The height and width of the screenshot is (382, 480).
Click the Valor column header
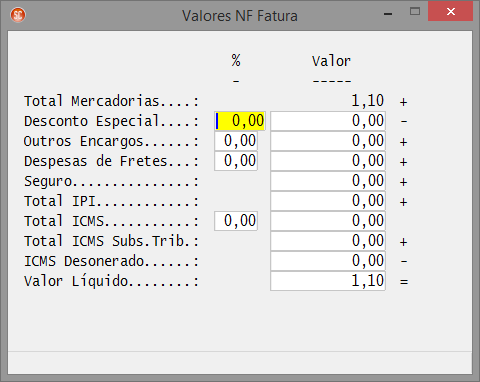click(331, 61)
